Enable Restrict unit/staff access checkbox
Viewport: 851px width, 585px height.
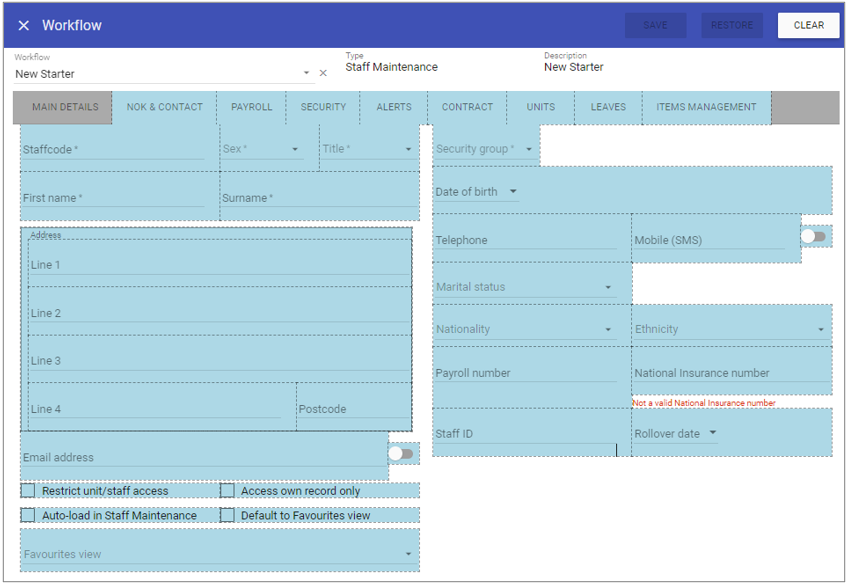pyautogui.click(x=28, y=491)
